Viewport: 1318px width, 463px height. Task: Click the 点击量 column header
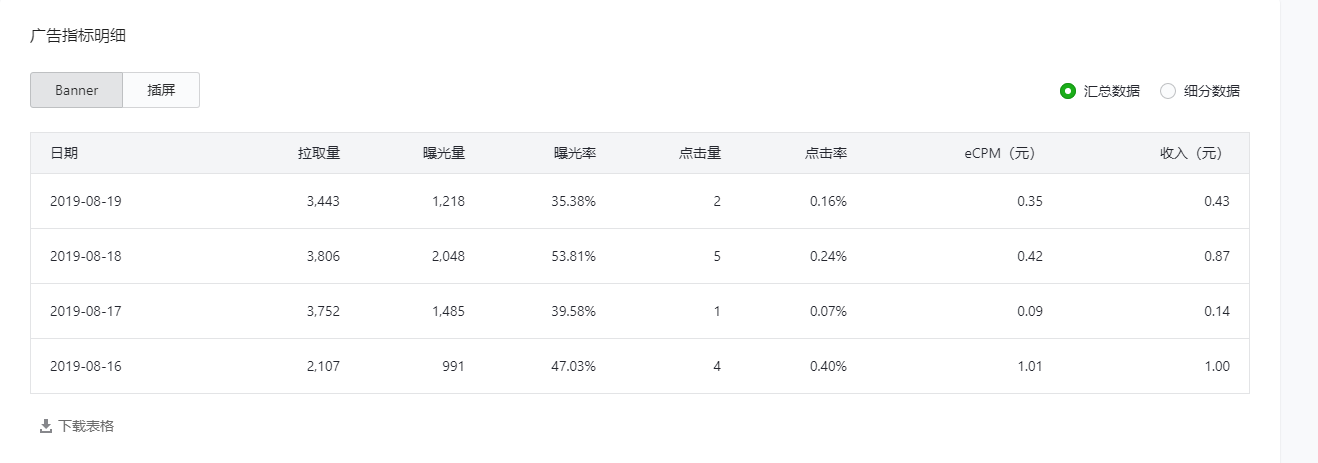pos(700,153)
